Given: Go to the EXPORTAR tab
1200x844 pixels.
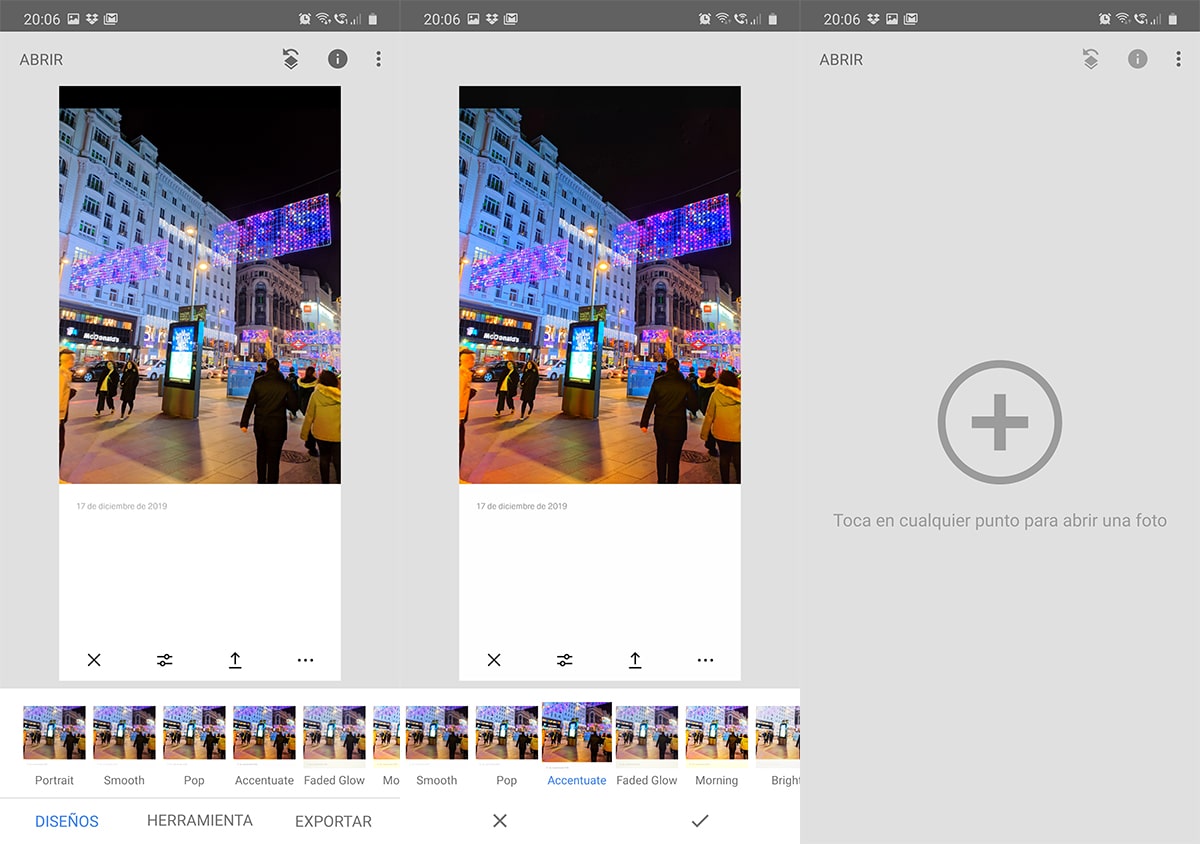Looking at the screenshot, I should (x=333, y=821).
